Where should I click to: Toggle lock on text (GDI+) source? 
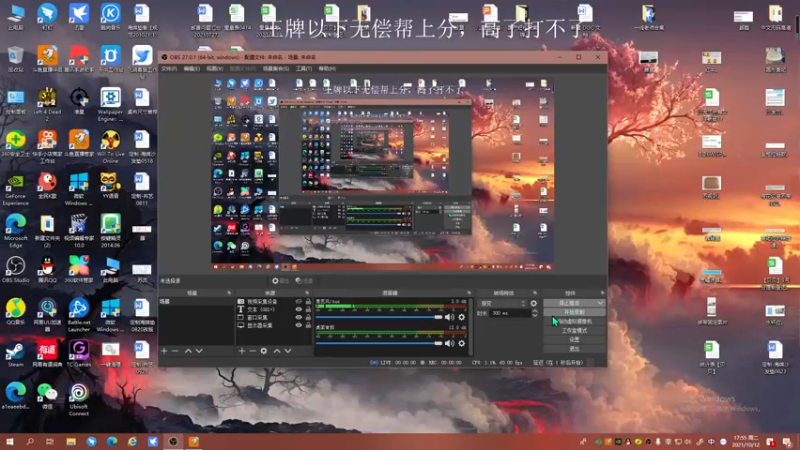tap(308, 309)
